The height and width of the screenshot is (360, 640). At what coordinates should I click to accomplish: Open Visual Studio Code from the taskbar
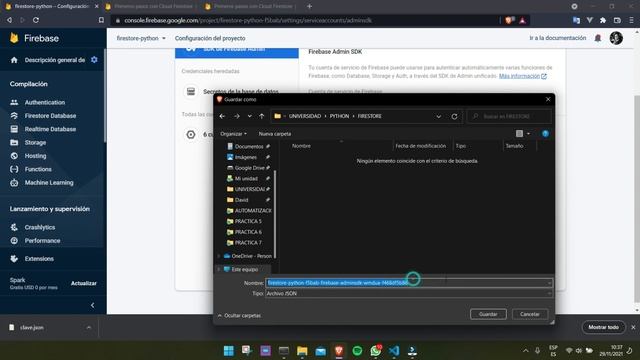[394, 351]
